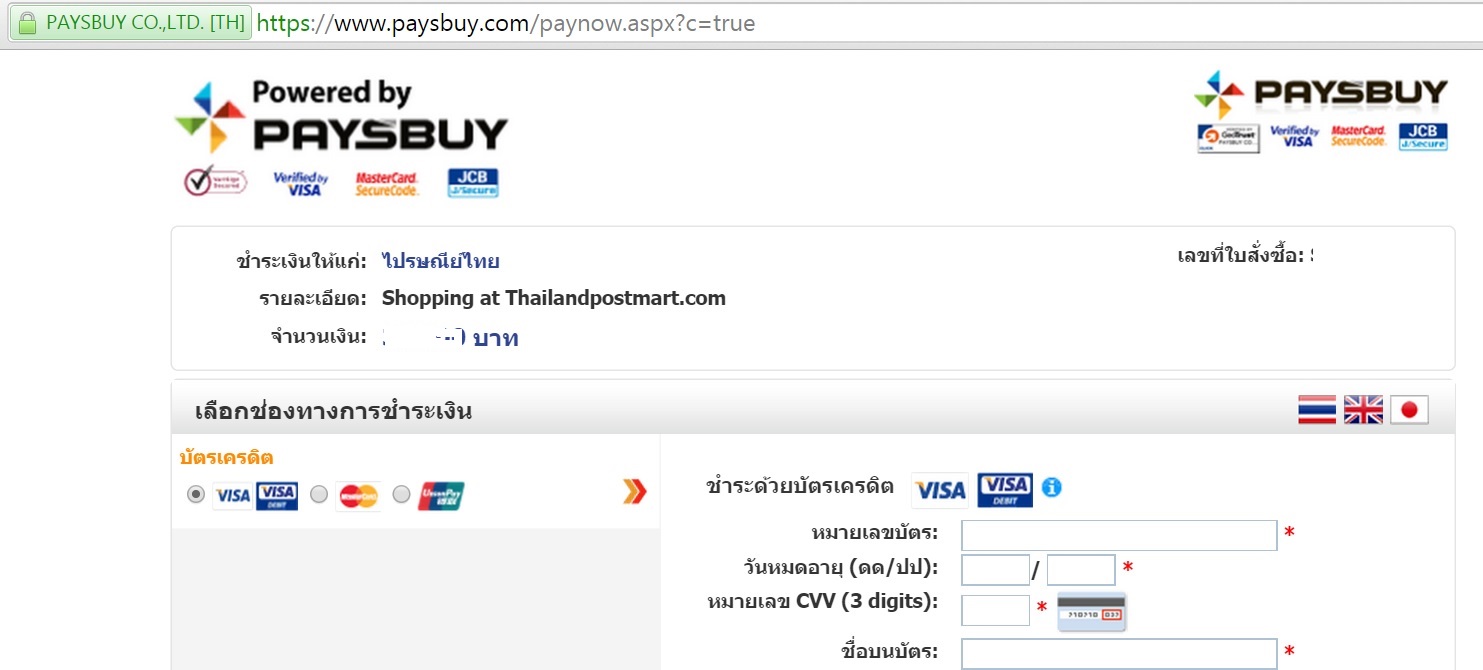Click the CVV number input field
Image resolution: width=1483 pixels, height=670 pixels.
[995, 610]
